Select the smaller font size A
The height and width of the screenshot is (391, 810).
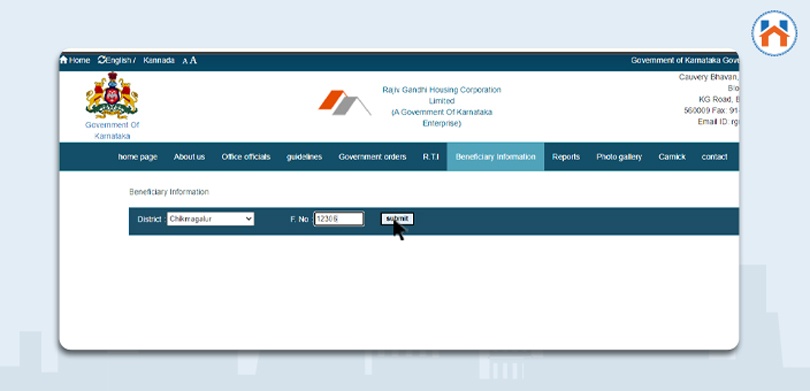185,61
